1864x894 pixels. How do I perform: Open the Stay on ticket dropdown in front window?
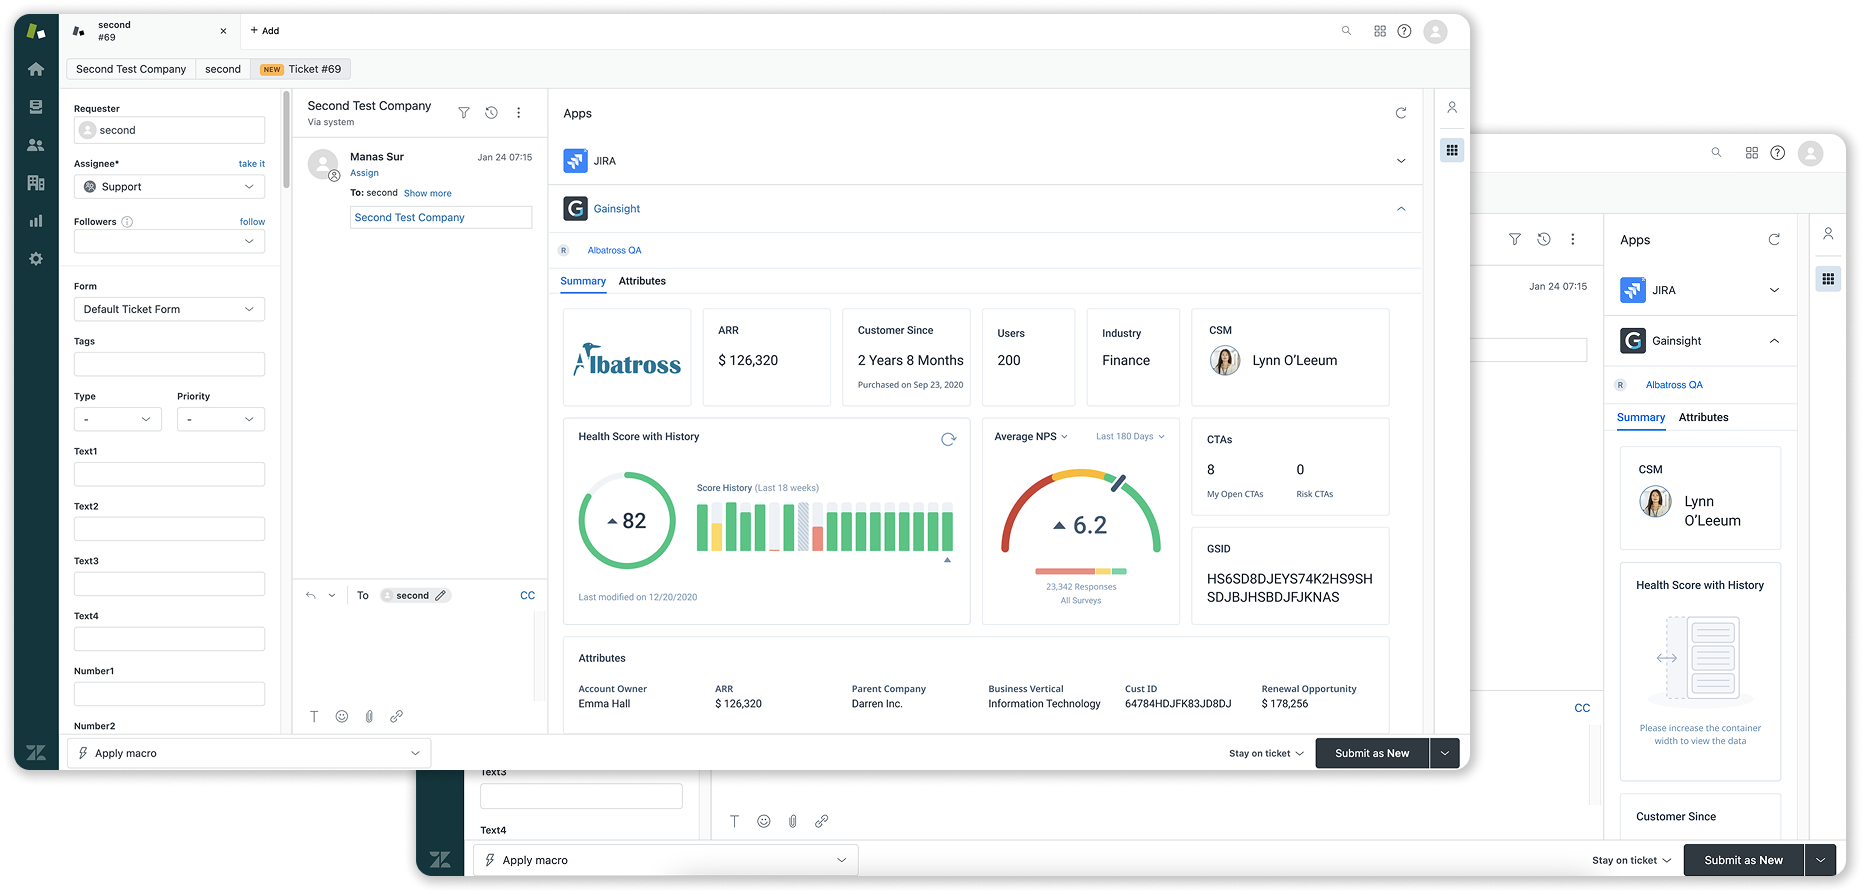(1266, 754)
